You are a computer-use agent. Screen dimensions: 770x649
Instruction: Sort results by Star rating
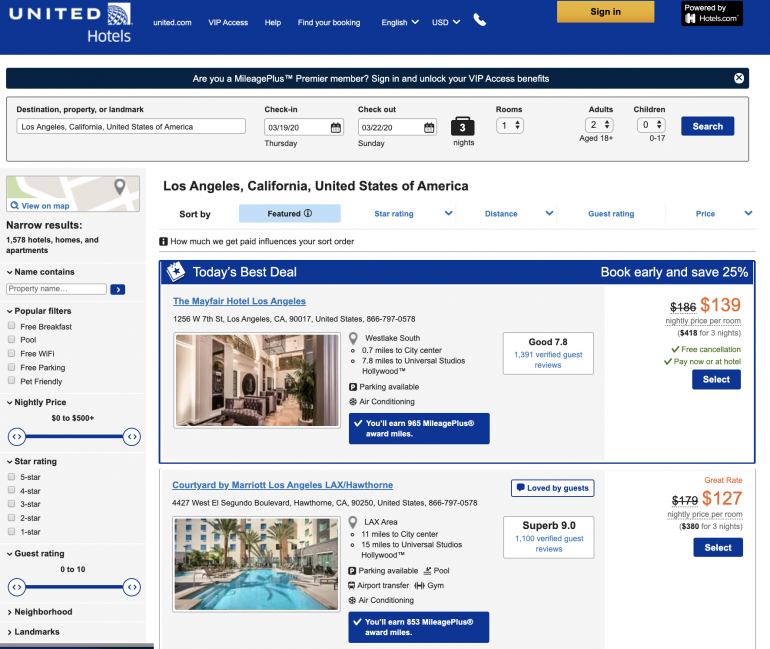pos(413,213)
